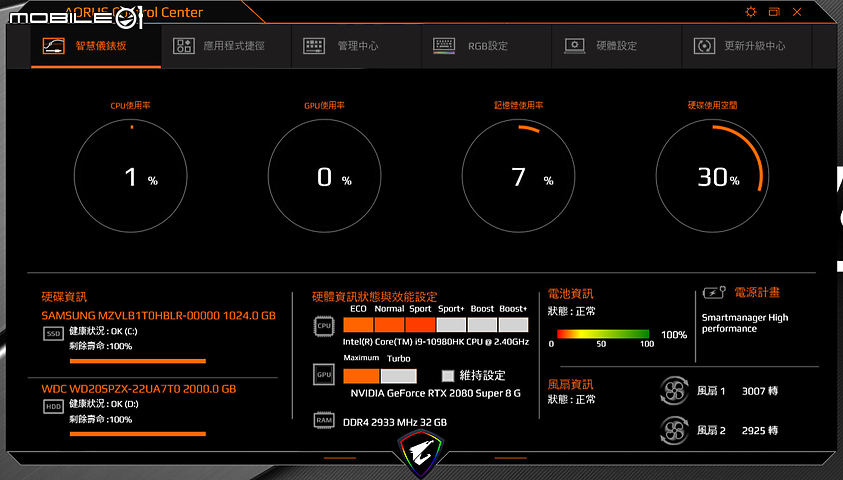Click the 智慧儀錶板 tab laptop icon

(x=54, y=46)
